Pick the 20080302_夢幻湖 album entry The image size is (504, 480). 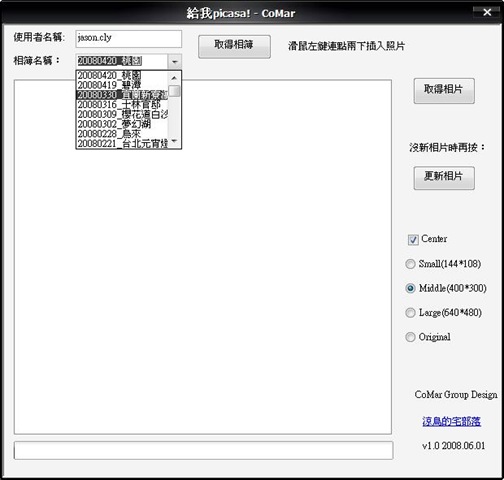122,124
